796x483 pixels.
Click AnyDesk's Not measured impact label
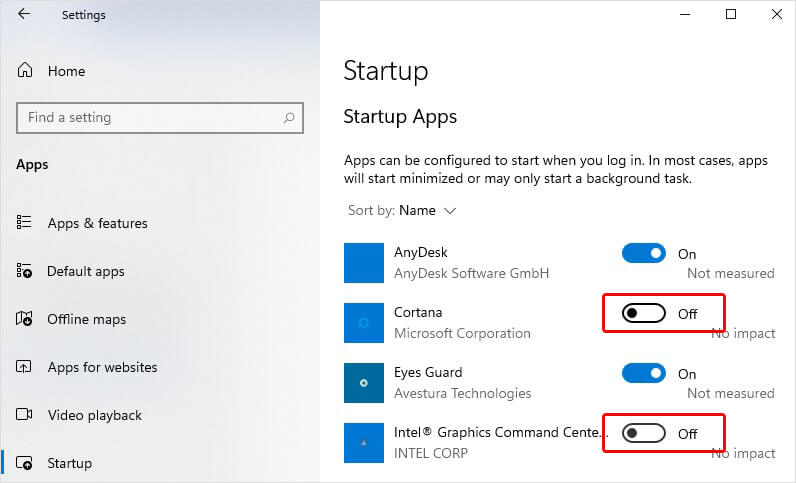pyautogui.click(x=731, y=273)
